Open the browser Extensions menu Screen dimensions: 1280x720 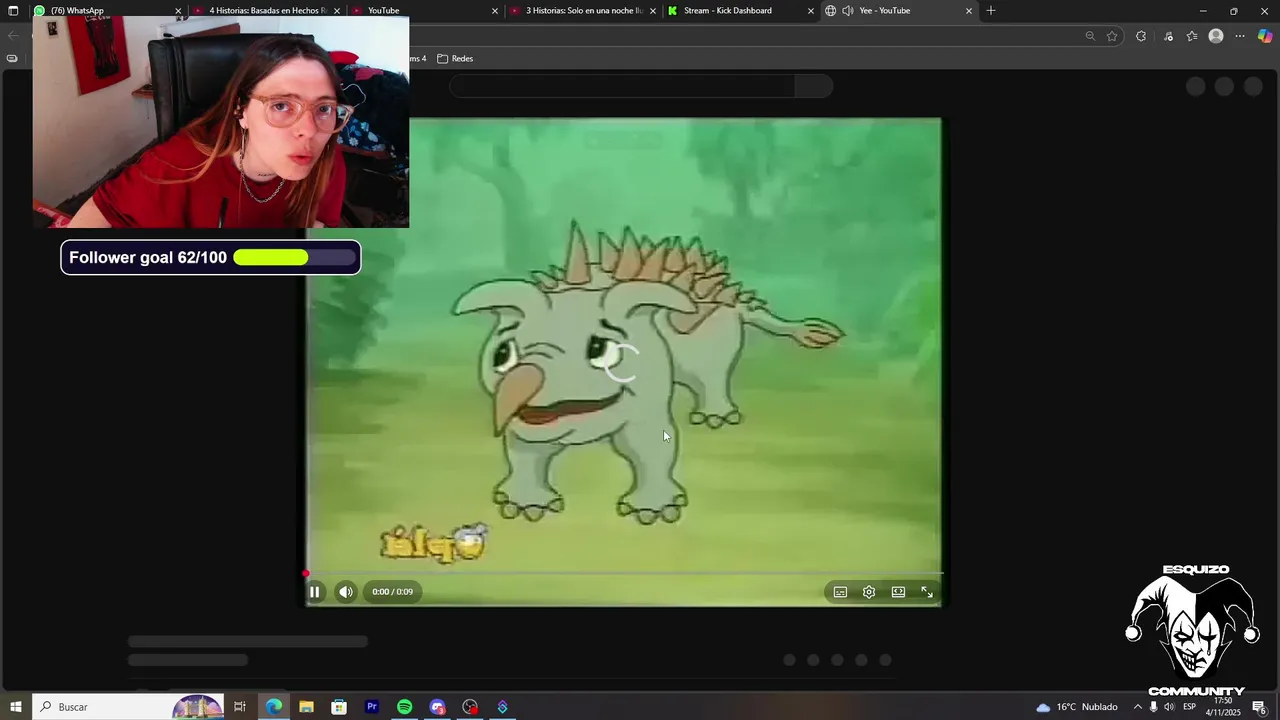pos(1141,36)
